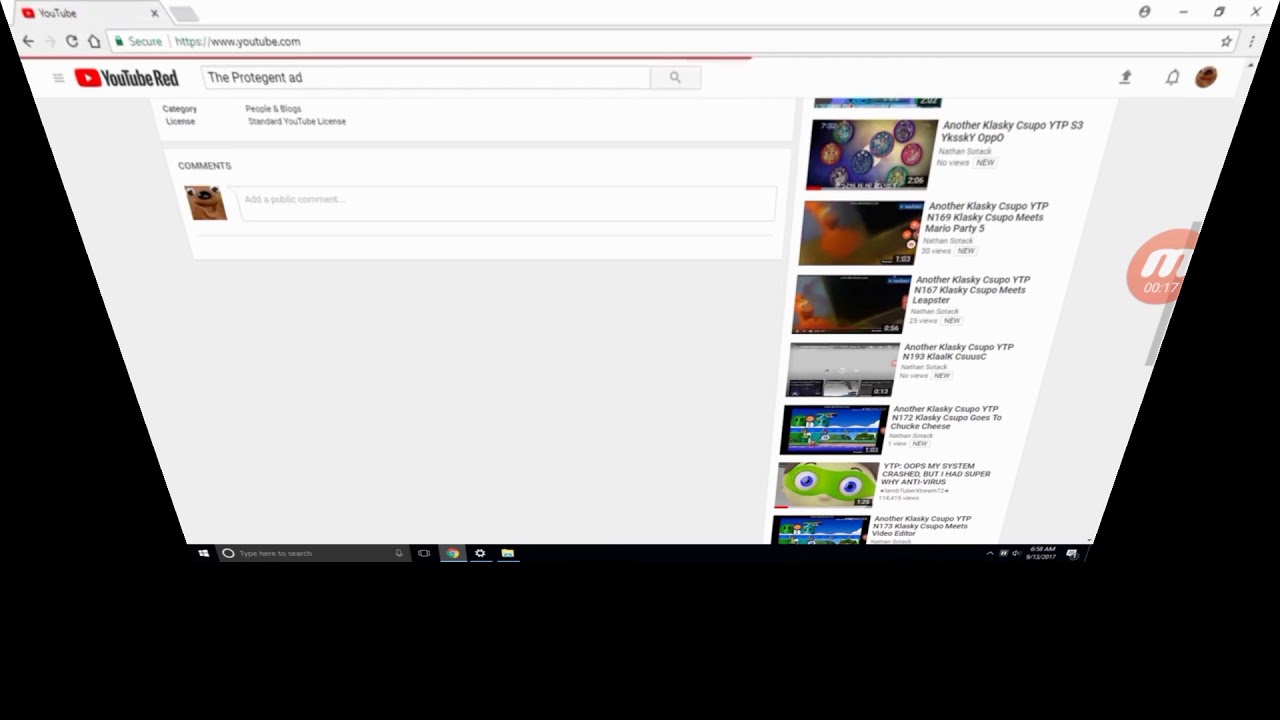Click the browser address bar URL
This screenshot has width=1280, height=720.
[x=237, y=41]
